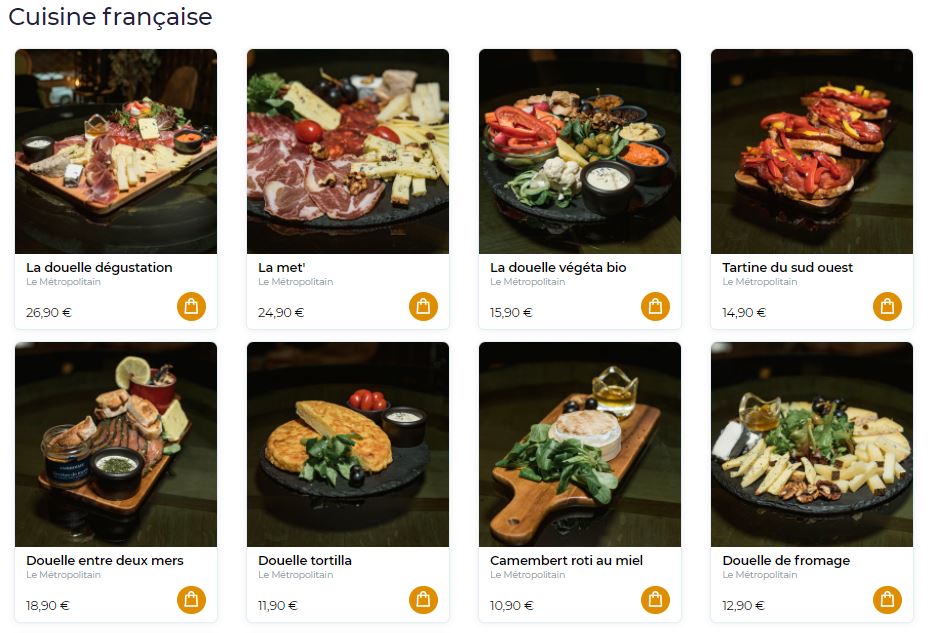Open the La met' charcuterie photo
Image resolution: width=929 pixels, height=633 pixels.
(x=348, y=151)
